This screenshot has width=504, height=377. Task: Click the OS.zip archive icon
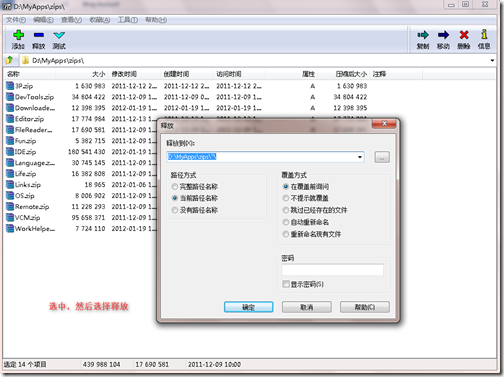point(10,196)
